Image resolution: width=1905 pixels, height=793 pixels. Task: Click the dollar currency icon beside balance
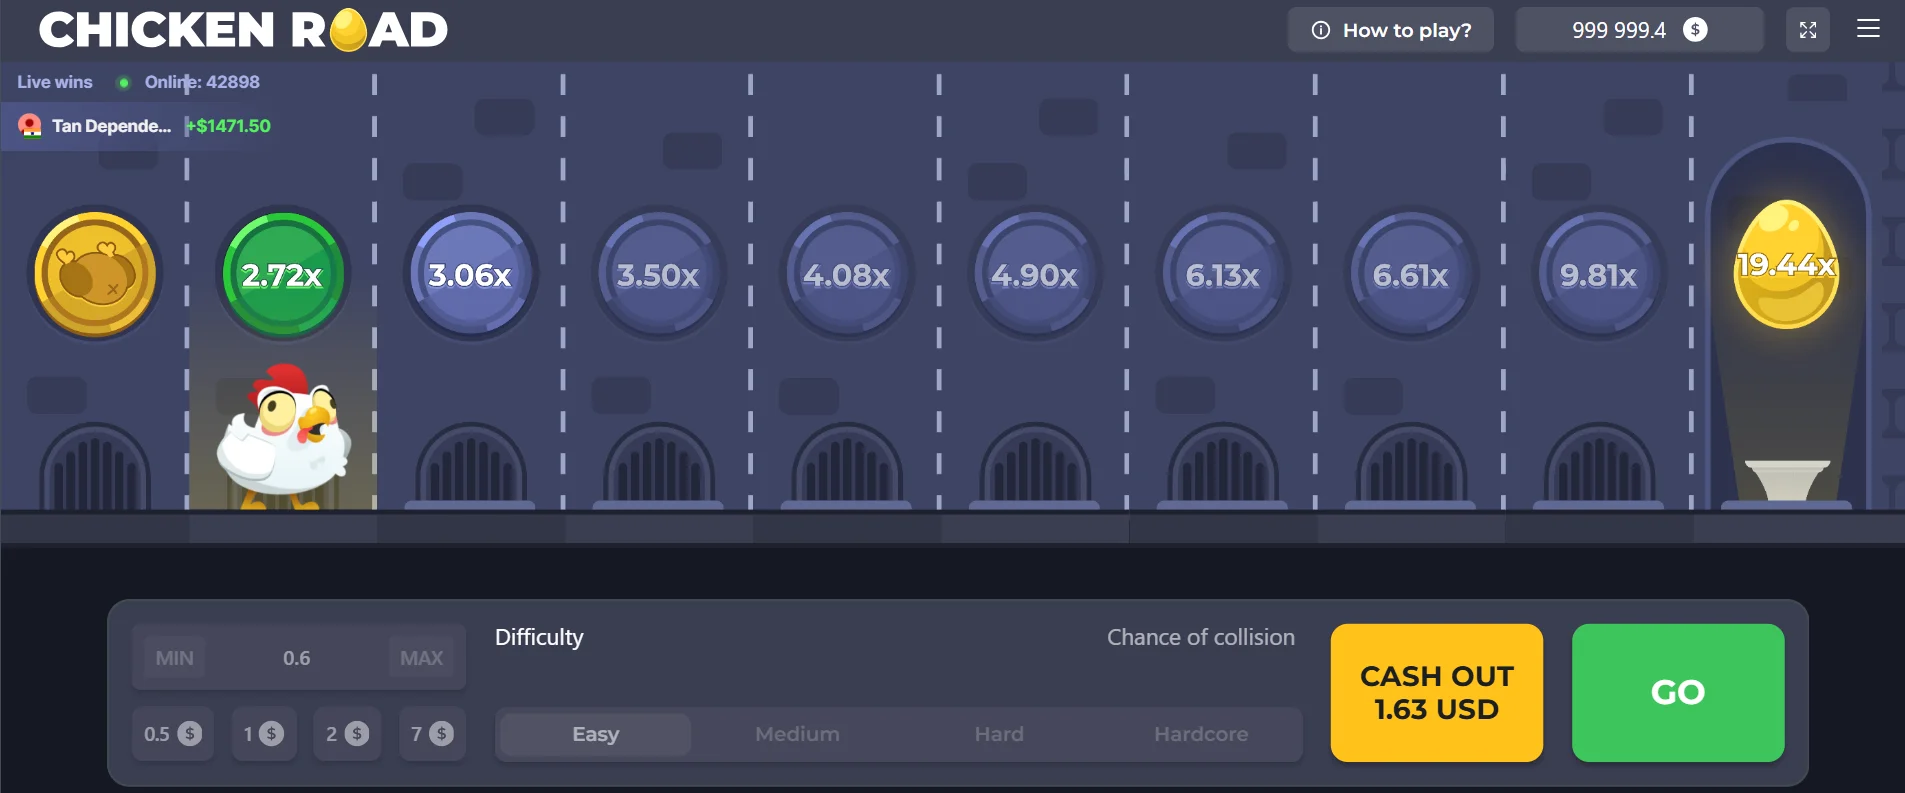click(1695, 30)
